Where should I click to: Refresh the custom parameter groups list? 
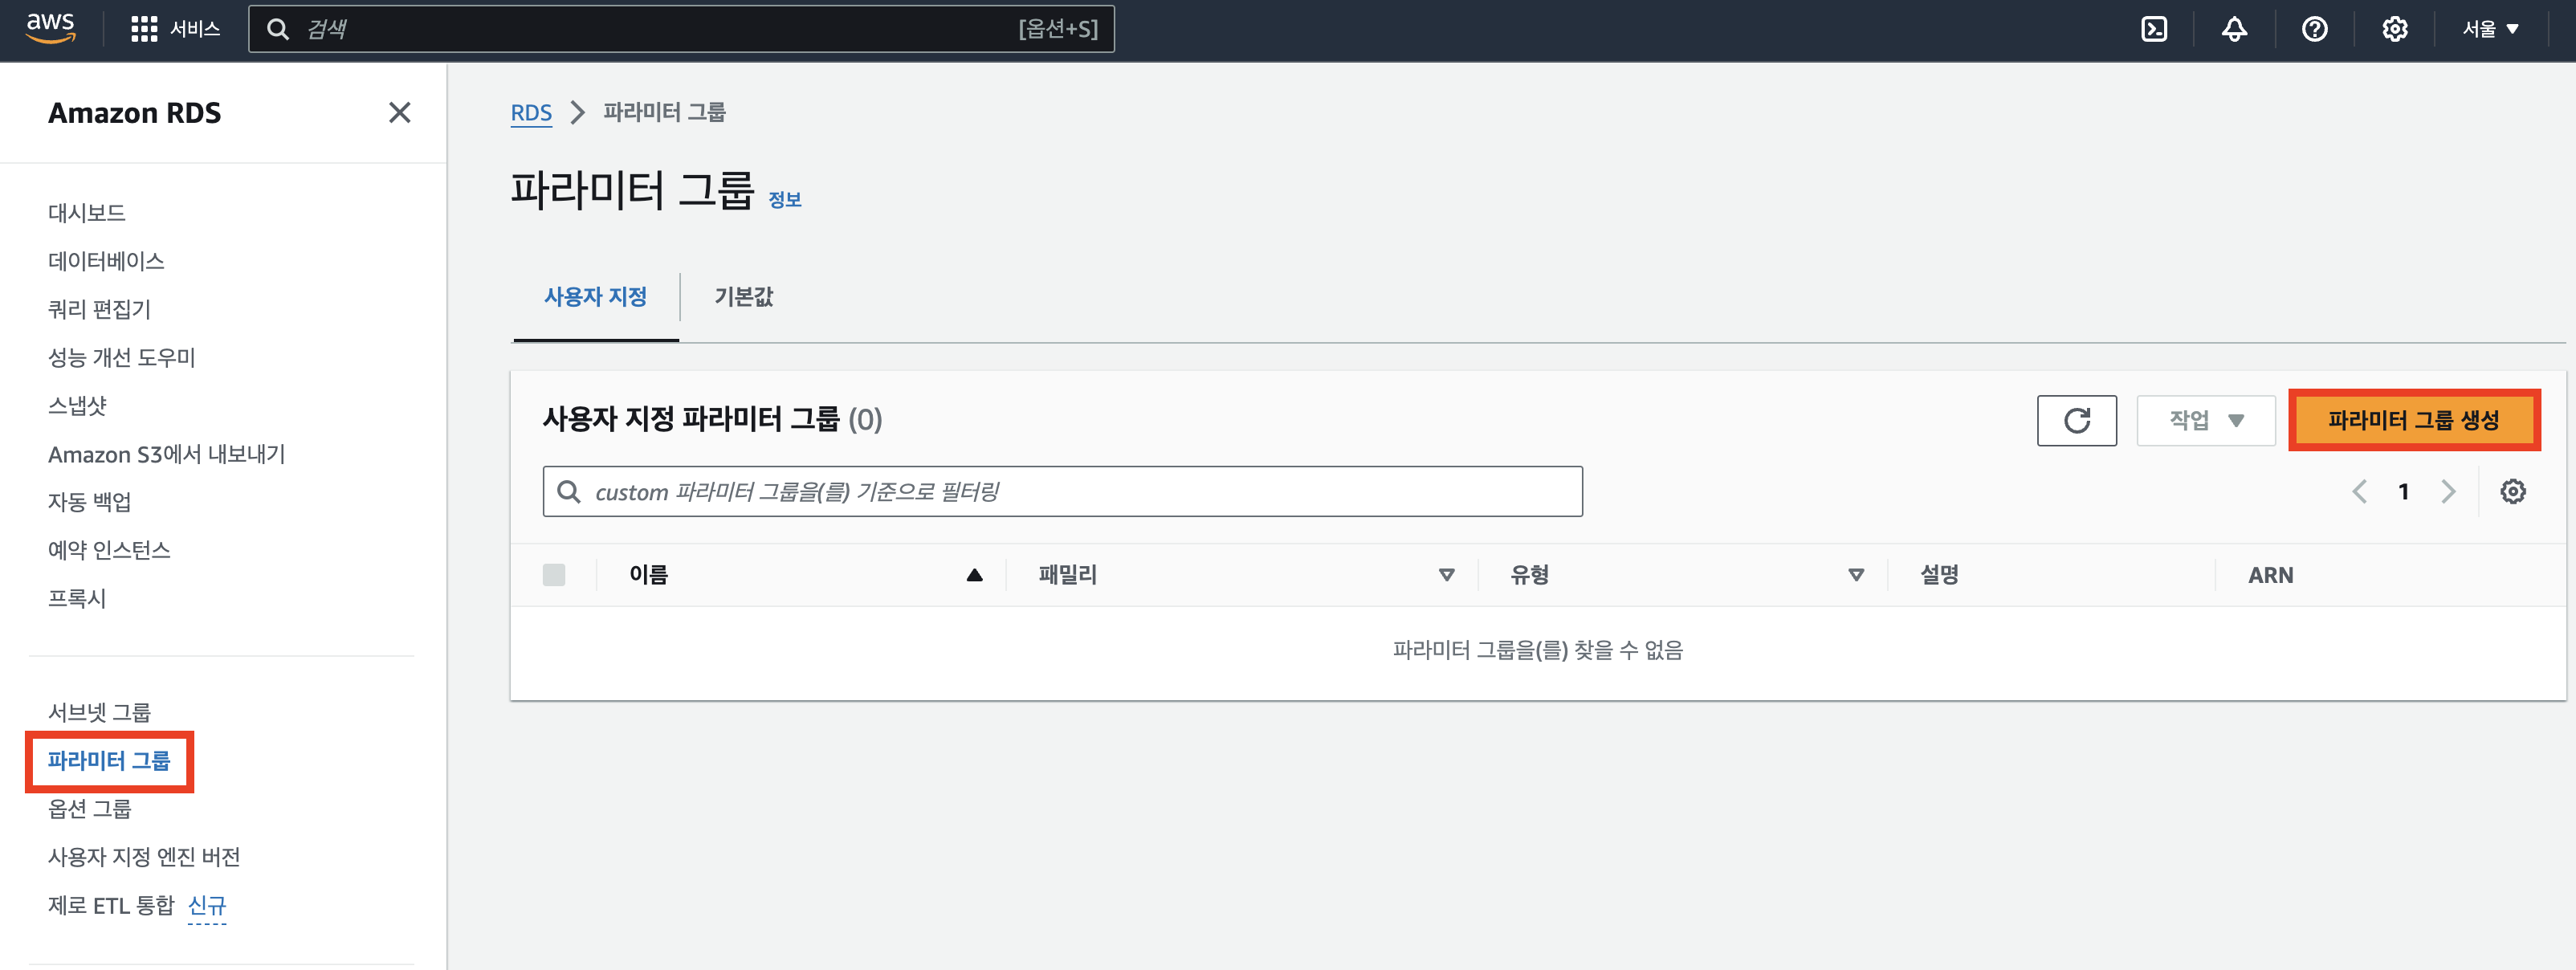2076,420
